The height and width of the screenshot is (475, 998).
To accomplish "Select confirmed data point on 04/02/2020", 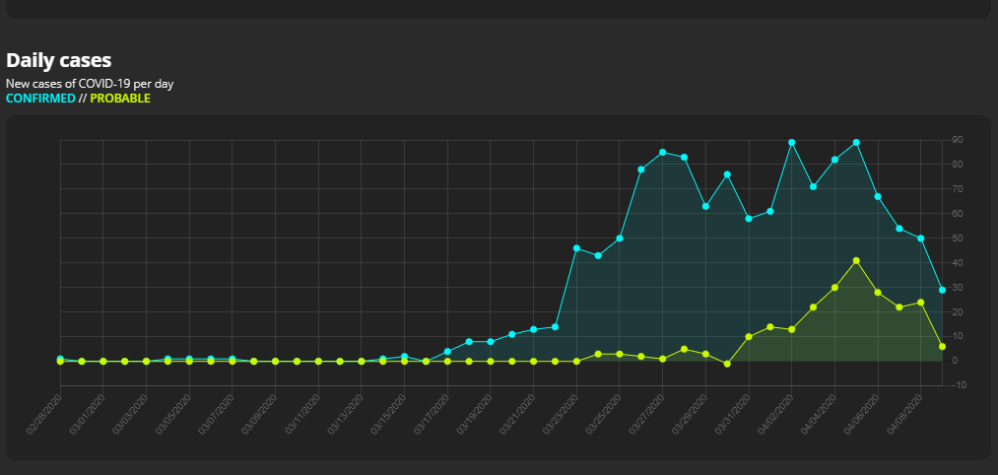I will (x=792, y=142).
